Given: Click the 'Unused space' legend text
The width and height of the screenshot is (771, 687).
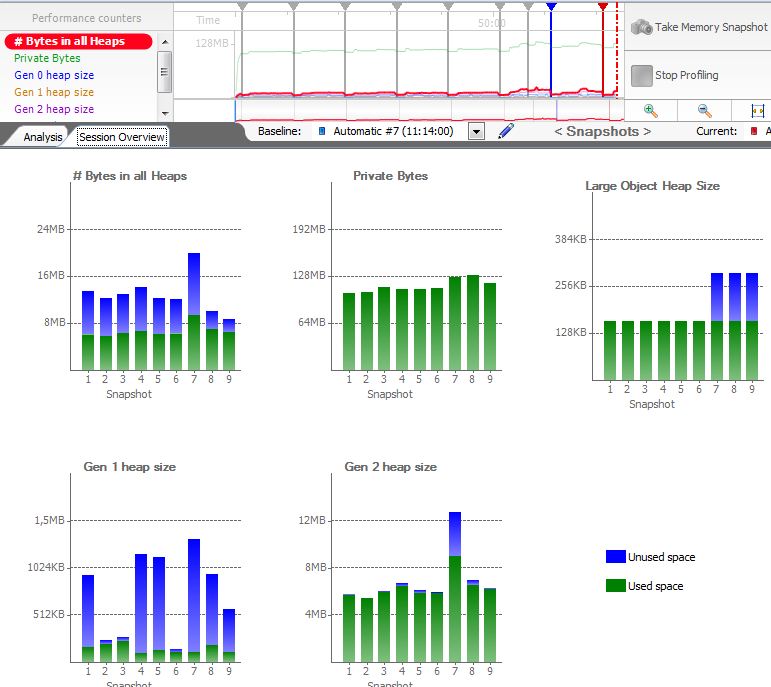Looking at the screenshot, I should 661,557.
